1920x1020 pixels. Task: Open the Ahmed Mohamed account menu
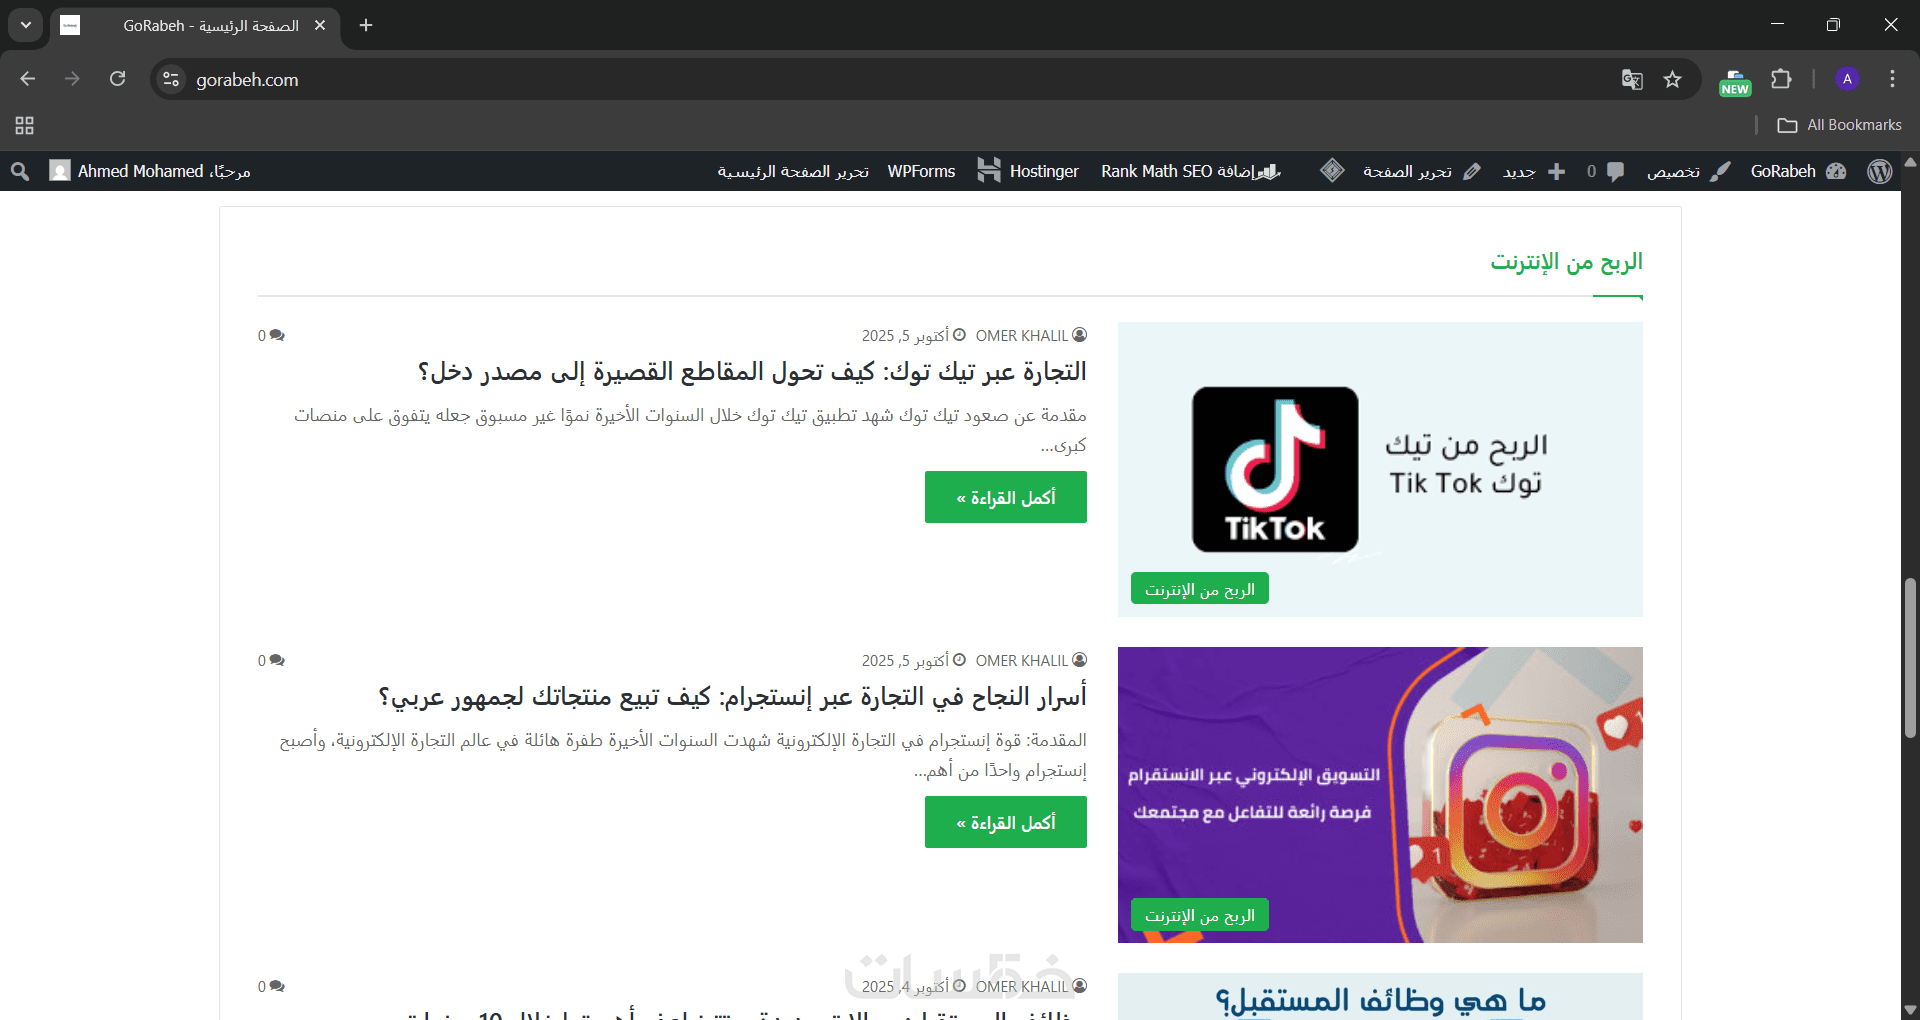(x=150, y=171)
